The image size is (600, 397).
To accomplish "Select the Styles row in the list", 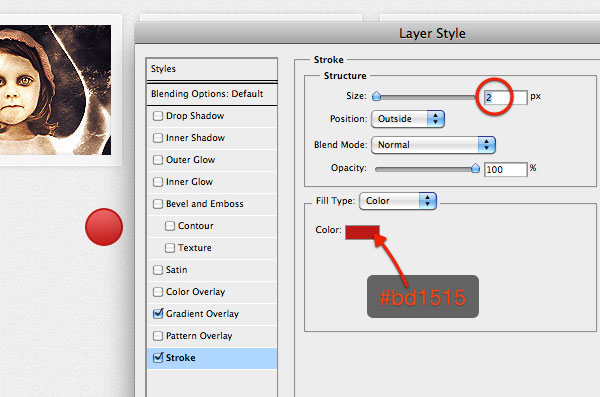I will tap(212, 69).
